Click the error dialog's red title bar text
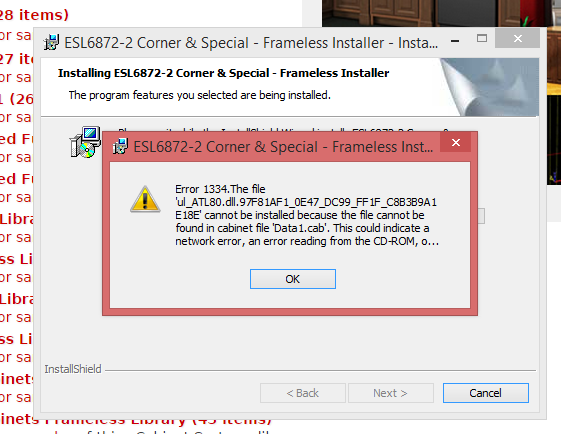561x434 pixels. [x=283, y=147]
